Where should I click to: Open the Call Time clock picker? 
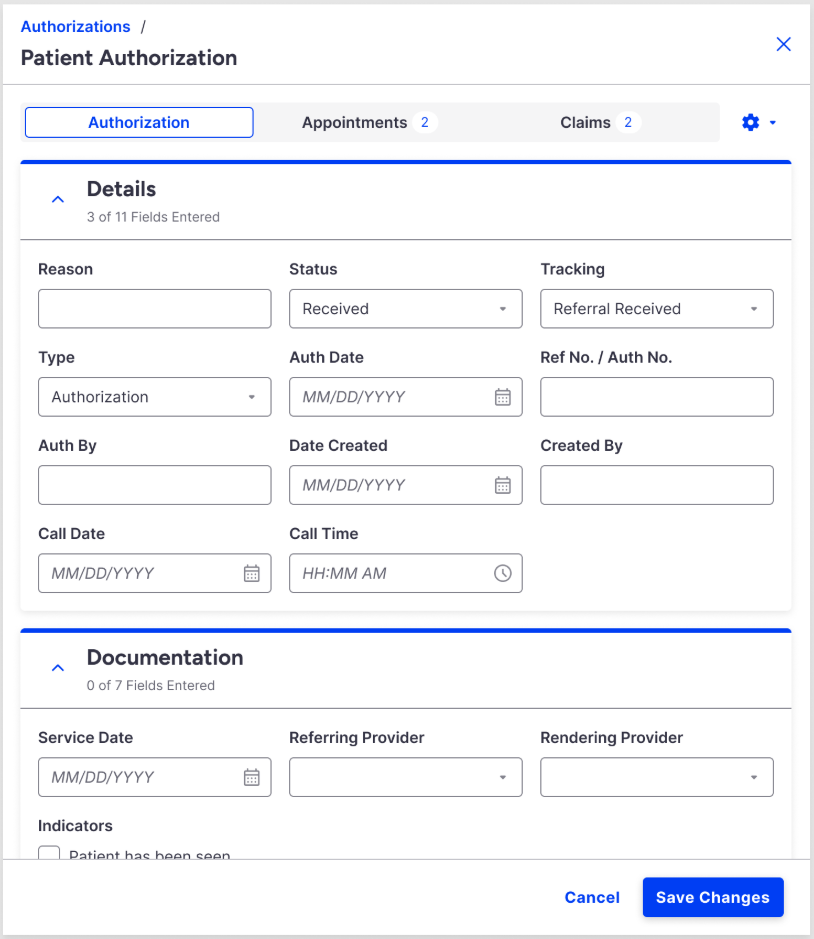(503, 573)
